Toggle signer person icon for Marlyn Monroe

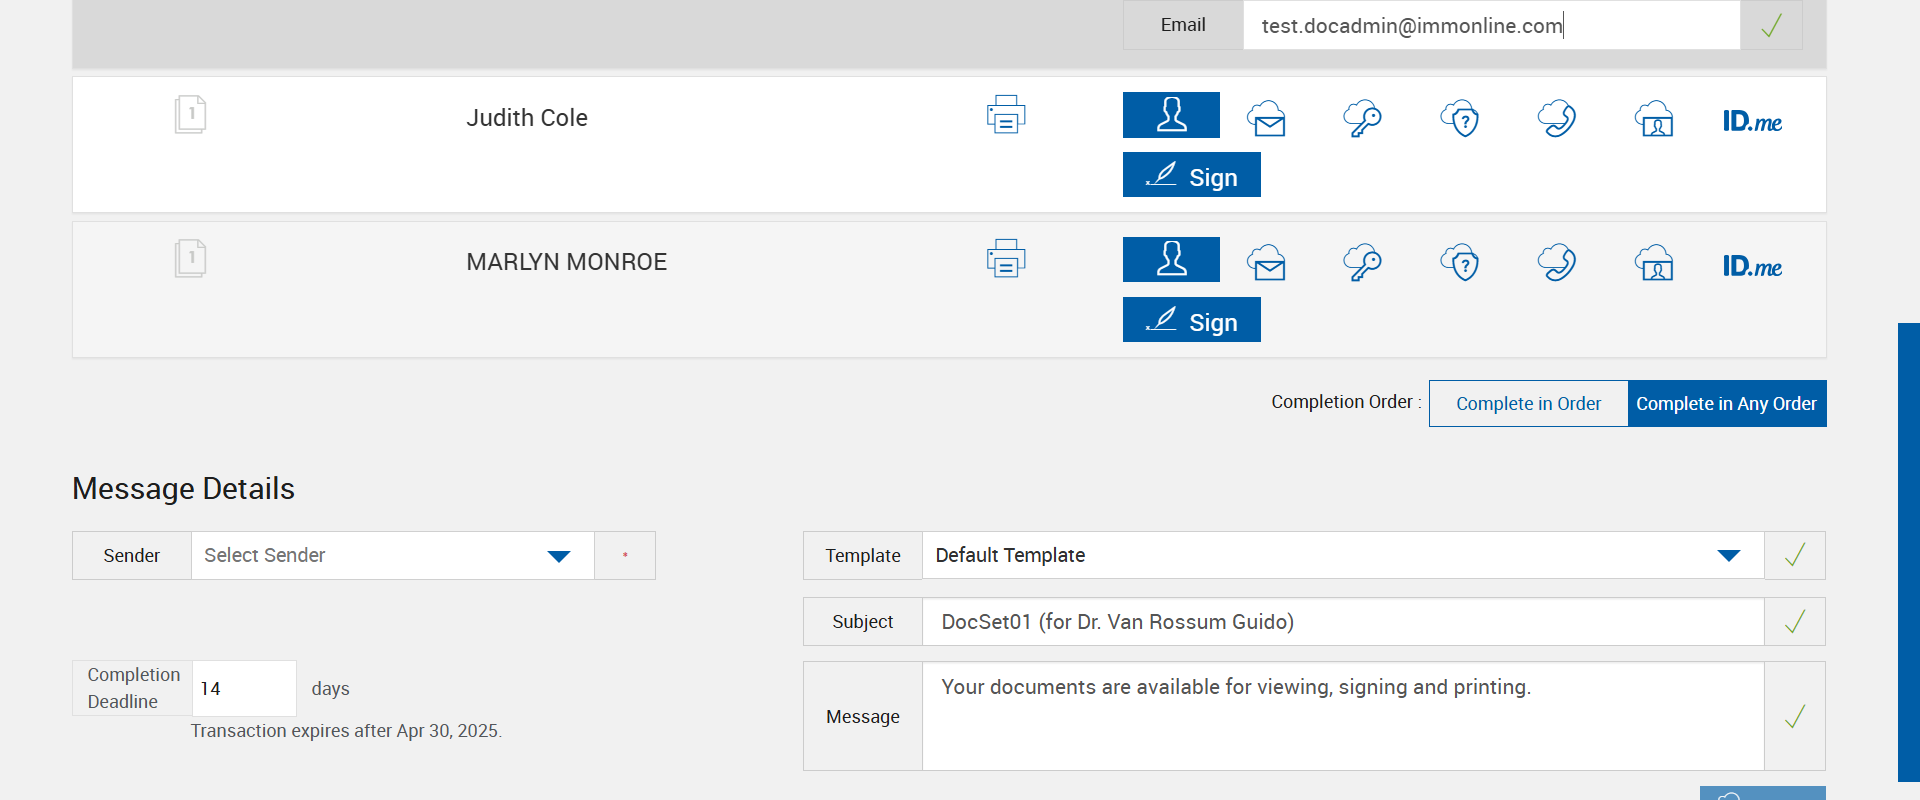click(x=1171, y=260)
